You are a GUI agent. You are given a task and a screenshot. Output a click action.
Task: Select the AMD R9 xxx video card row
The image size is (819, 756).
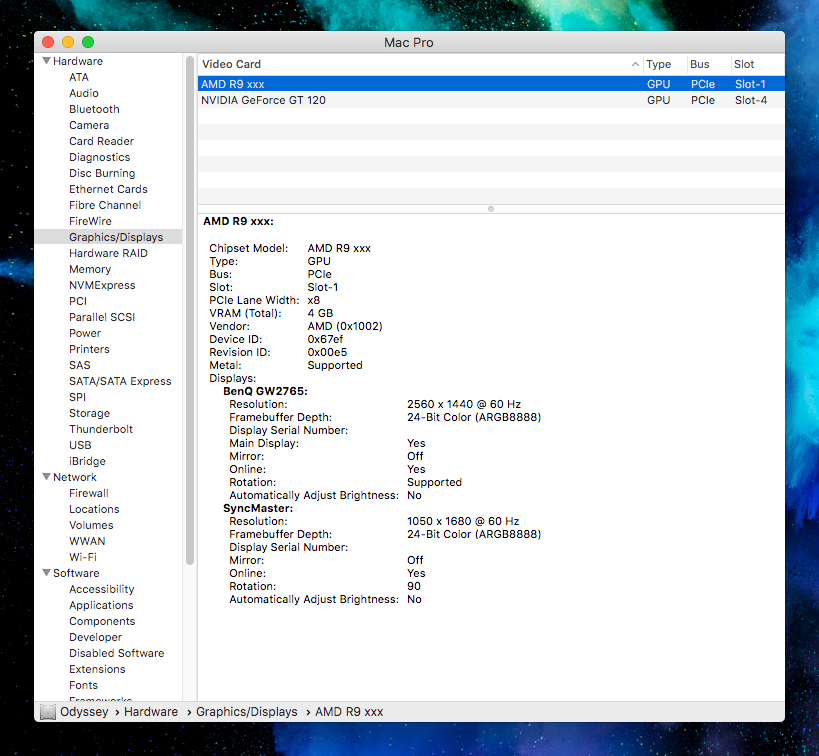491,84
